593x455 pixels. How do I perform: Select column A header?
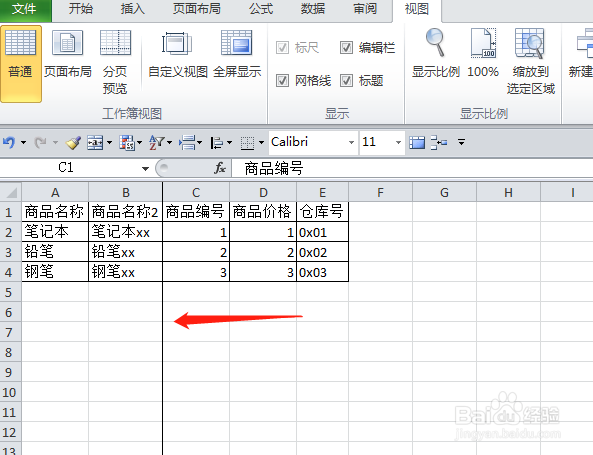pos(55,192)
